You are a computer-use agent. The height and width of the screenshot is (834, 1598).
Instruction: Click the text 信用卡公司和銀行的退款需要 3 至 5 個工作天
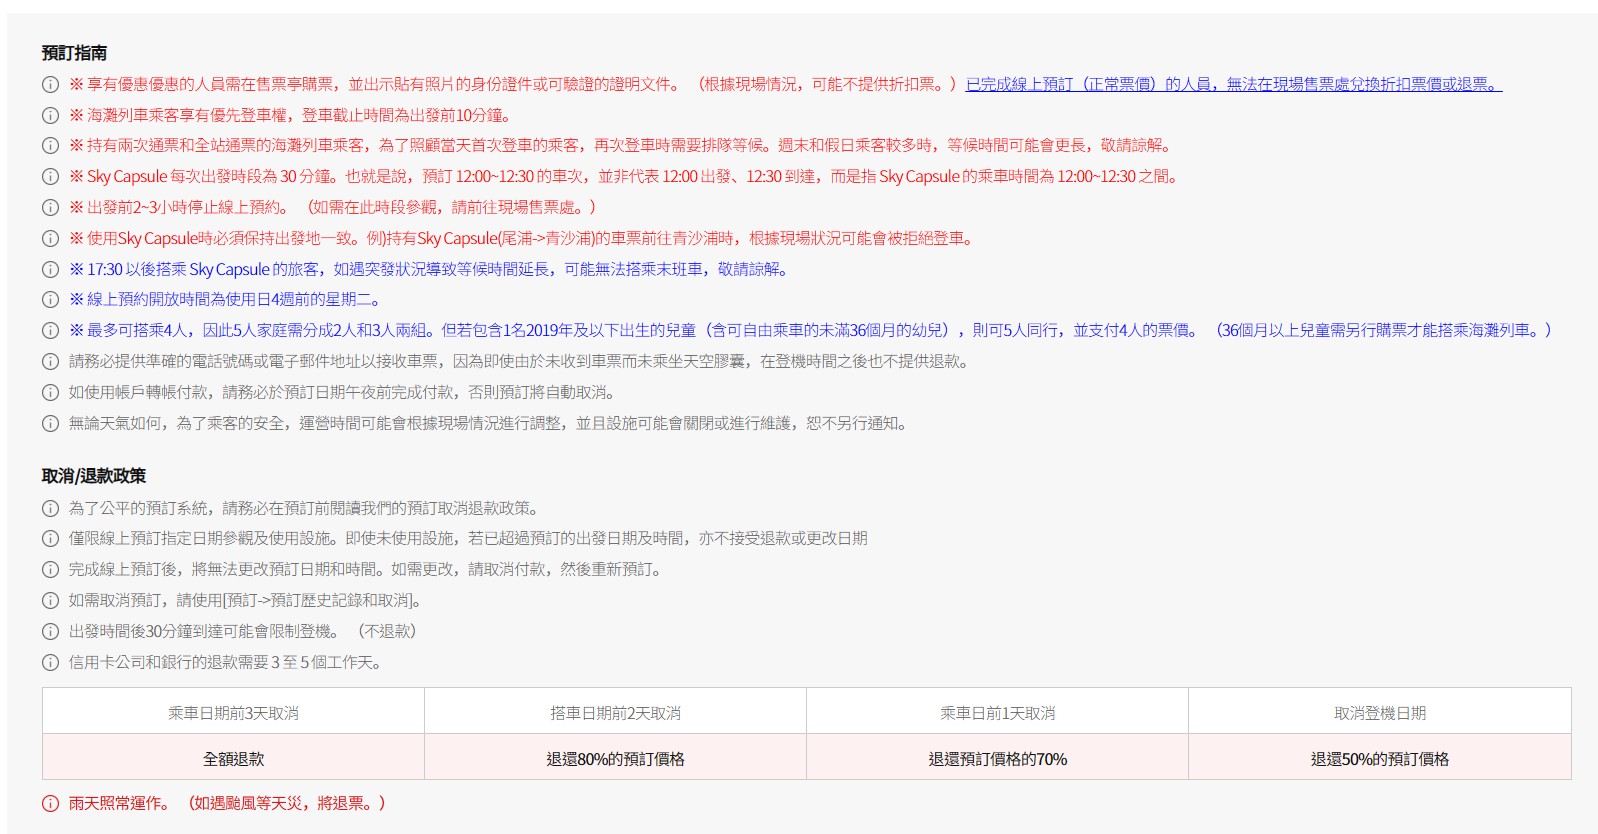coord(225,663)
